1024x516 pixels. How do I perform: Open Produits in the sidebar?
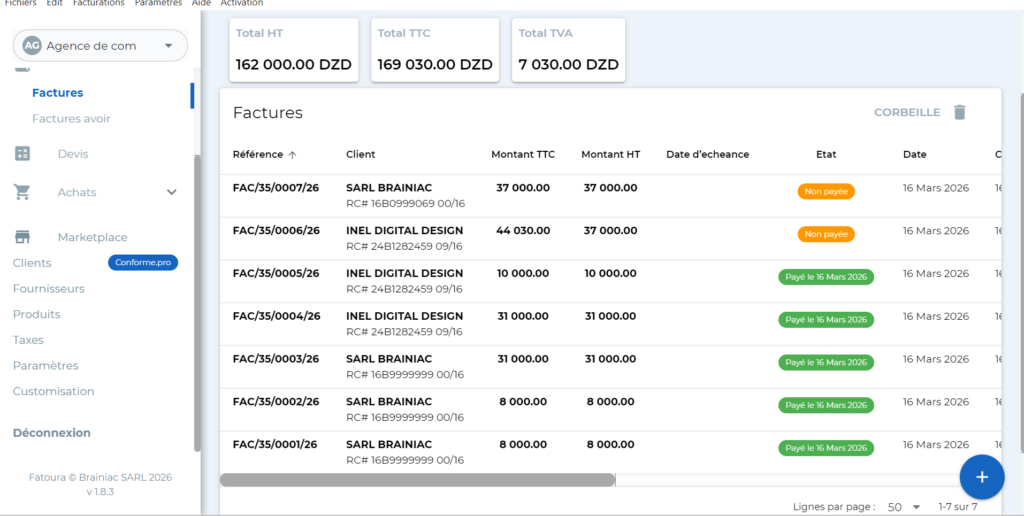(37, 314)
